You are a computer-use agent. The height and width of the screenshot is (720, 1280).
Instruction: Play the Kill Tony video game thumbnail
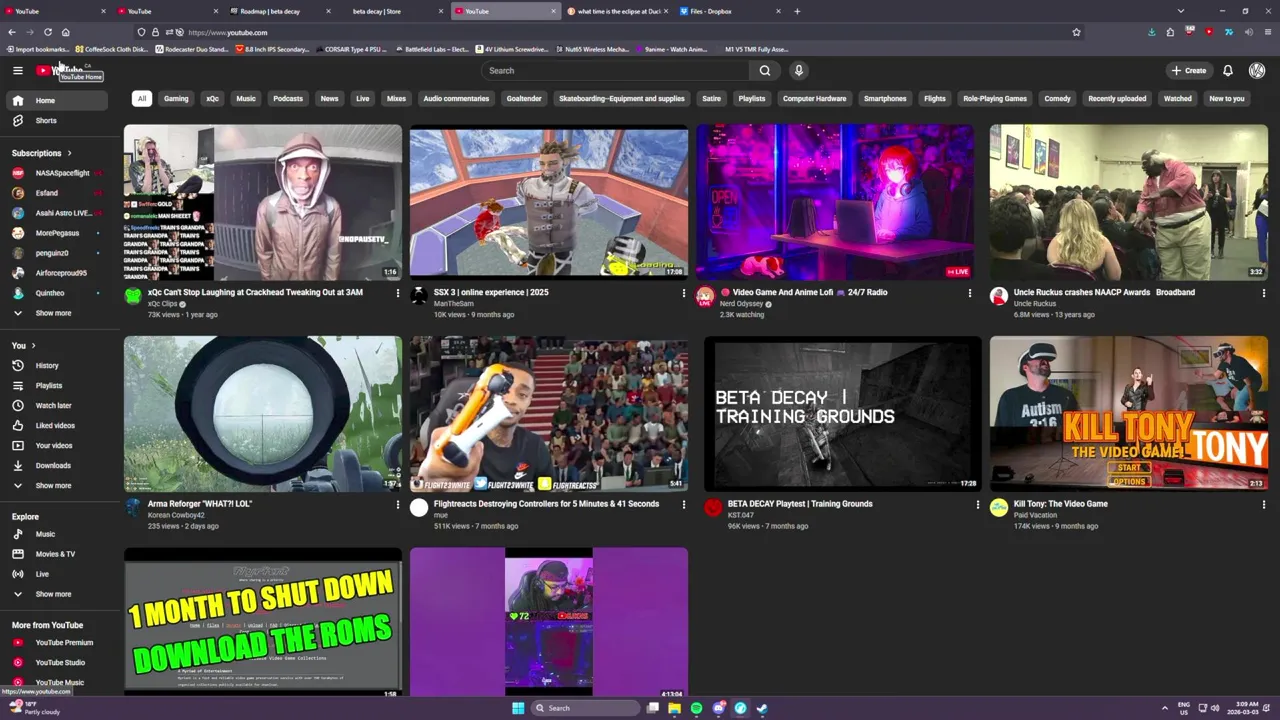(1129, 413)
